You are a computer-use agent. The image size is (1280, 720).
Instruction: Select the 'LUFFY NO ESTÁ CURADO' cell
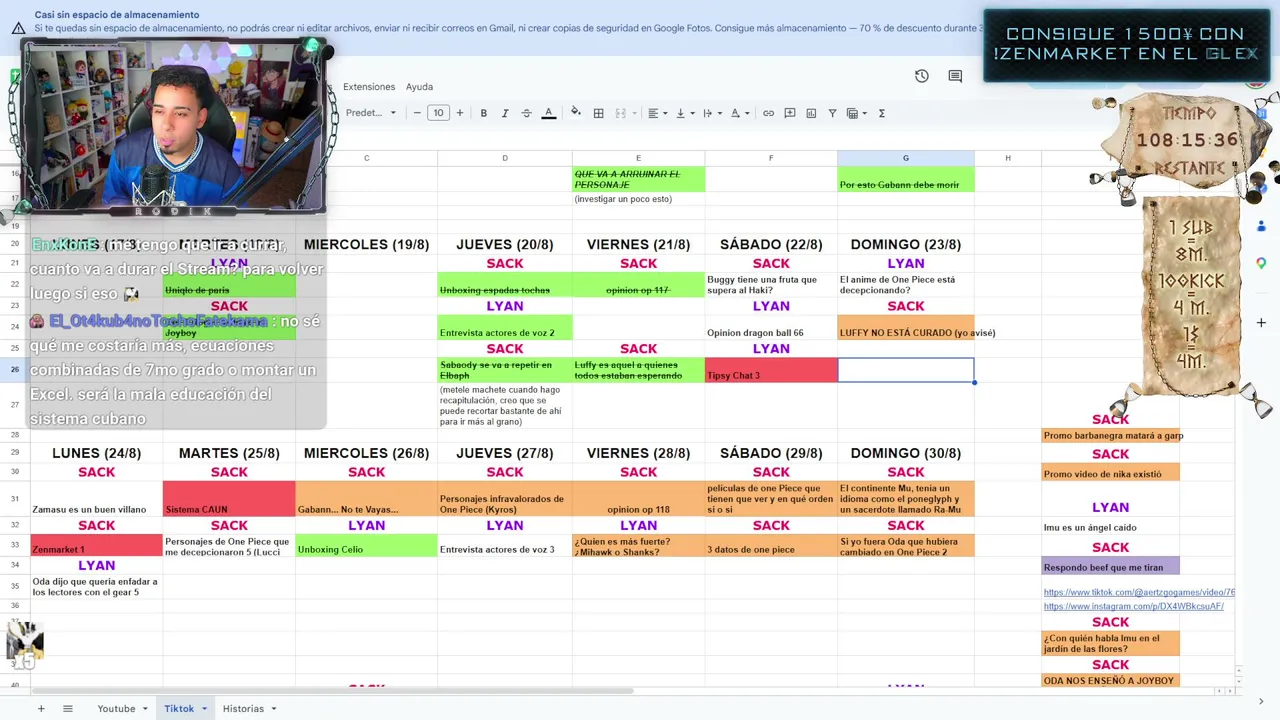point(906,327)
